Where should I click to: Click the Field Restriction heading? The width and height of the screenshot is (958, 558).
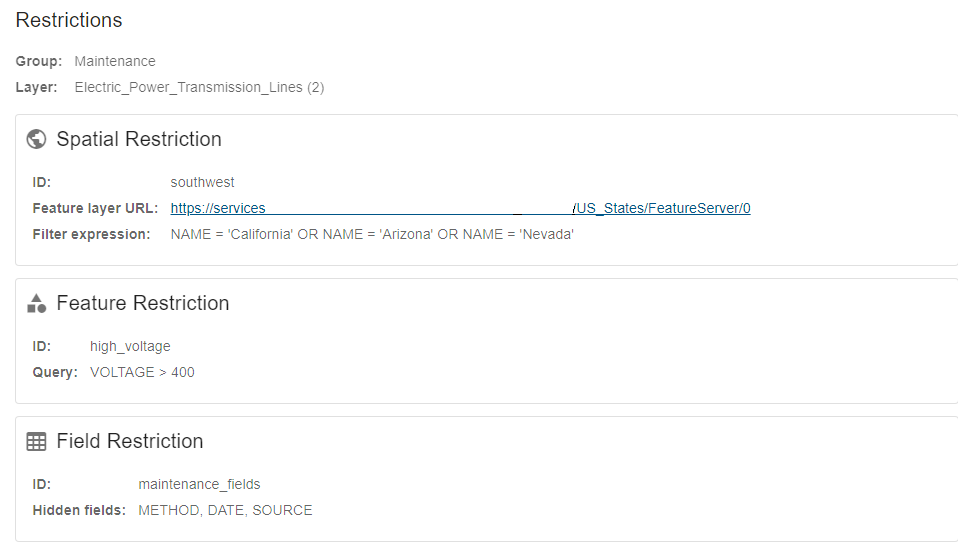click(x=130, y=441)
